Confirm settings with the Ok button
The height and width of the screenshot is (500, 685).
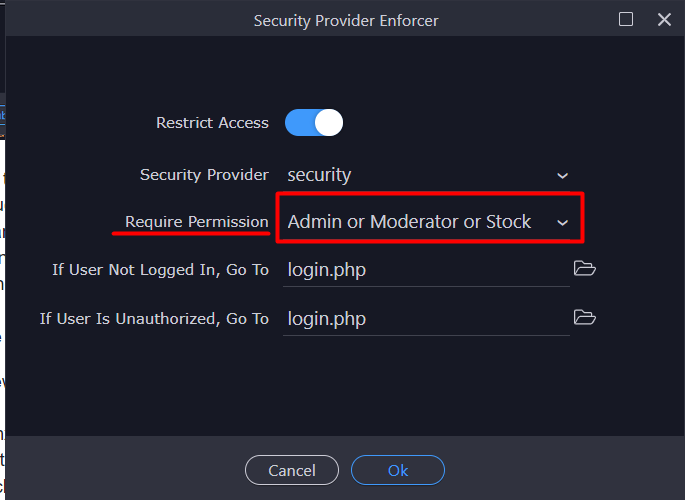[398, 470]
